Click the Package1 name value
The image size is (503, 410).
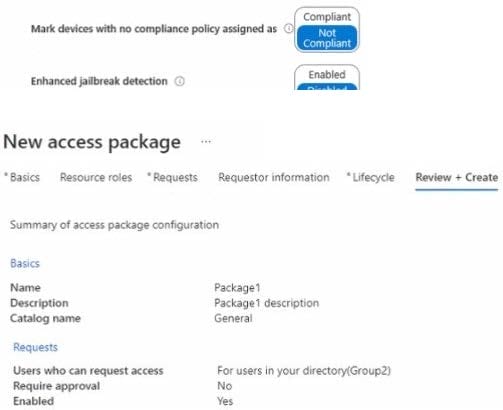tap(237, 288)
